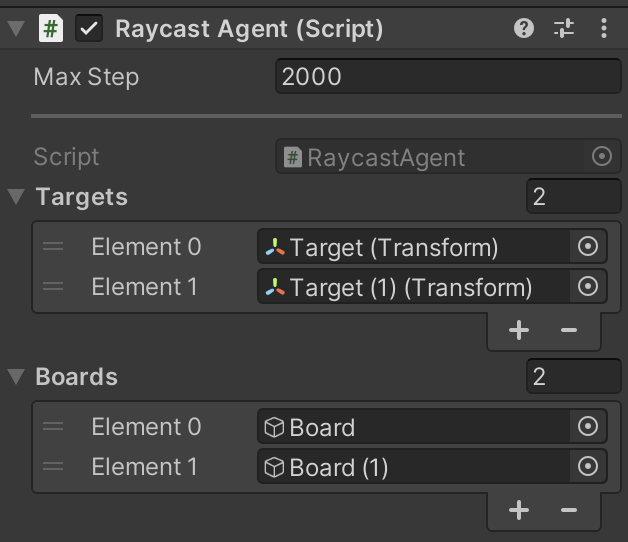Collapse the Raycast Agent component foldout
This screenshot has height=542, width=628.
pyautogui.click(x=16, y=28)
